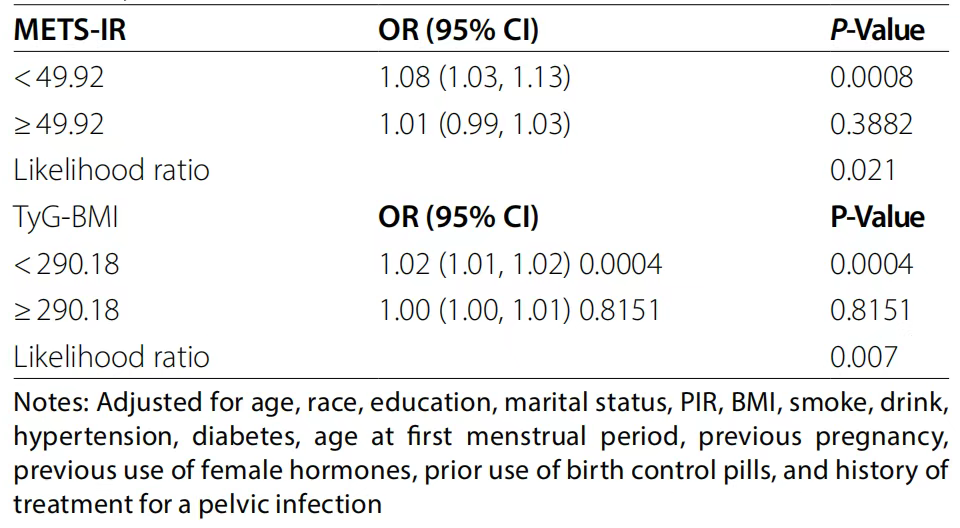Select the TyG-BMI row label
Image resolution: width=960 pixels, height=528 pixels.
coord(66,217)
